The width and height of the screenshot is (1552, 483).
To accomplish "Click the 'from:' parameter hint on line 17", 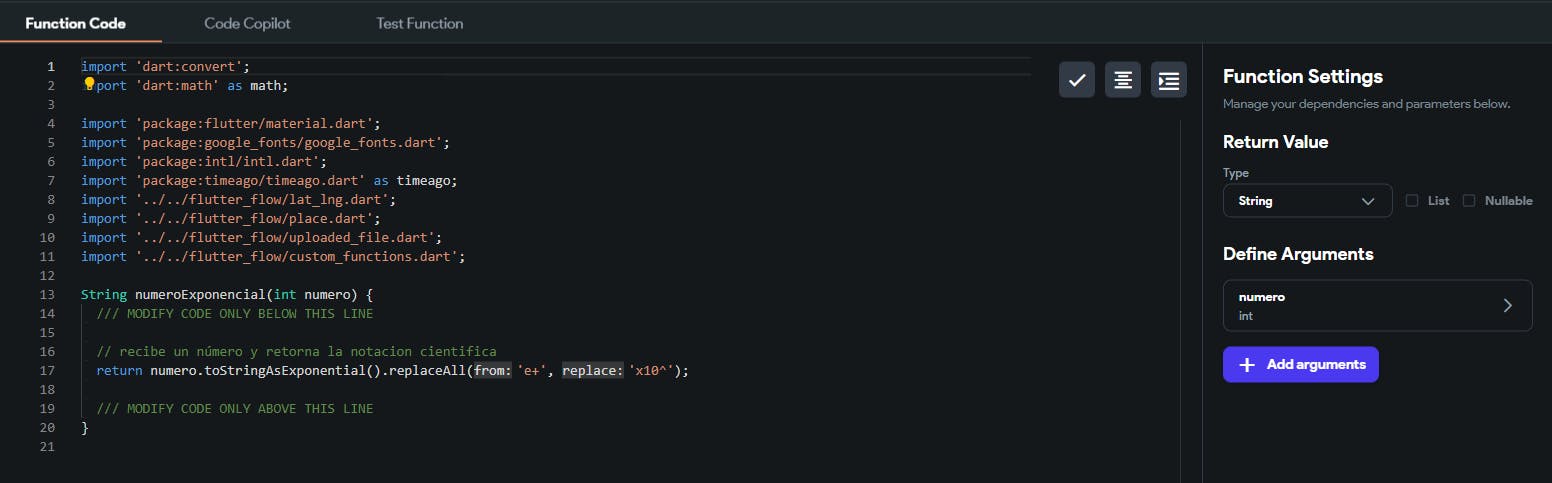I will 493,371.
